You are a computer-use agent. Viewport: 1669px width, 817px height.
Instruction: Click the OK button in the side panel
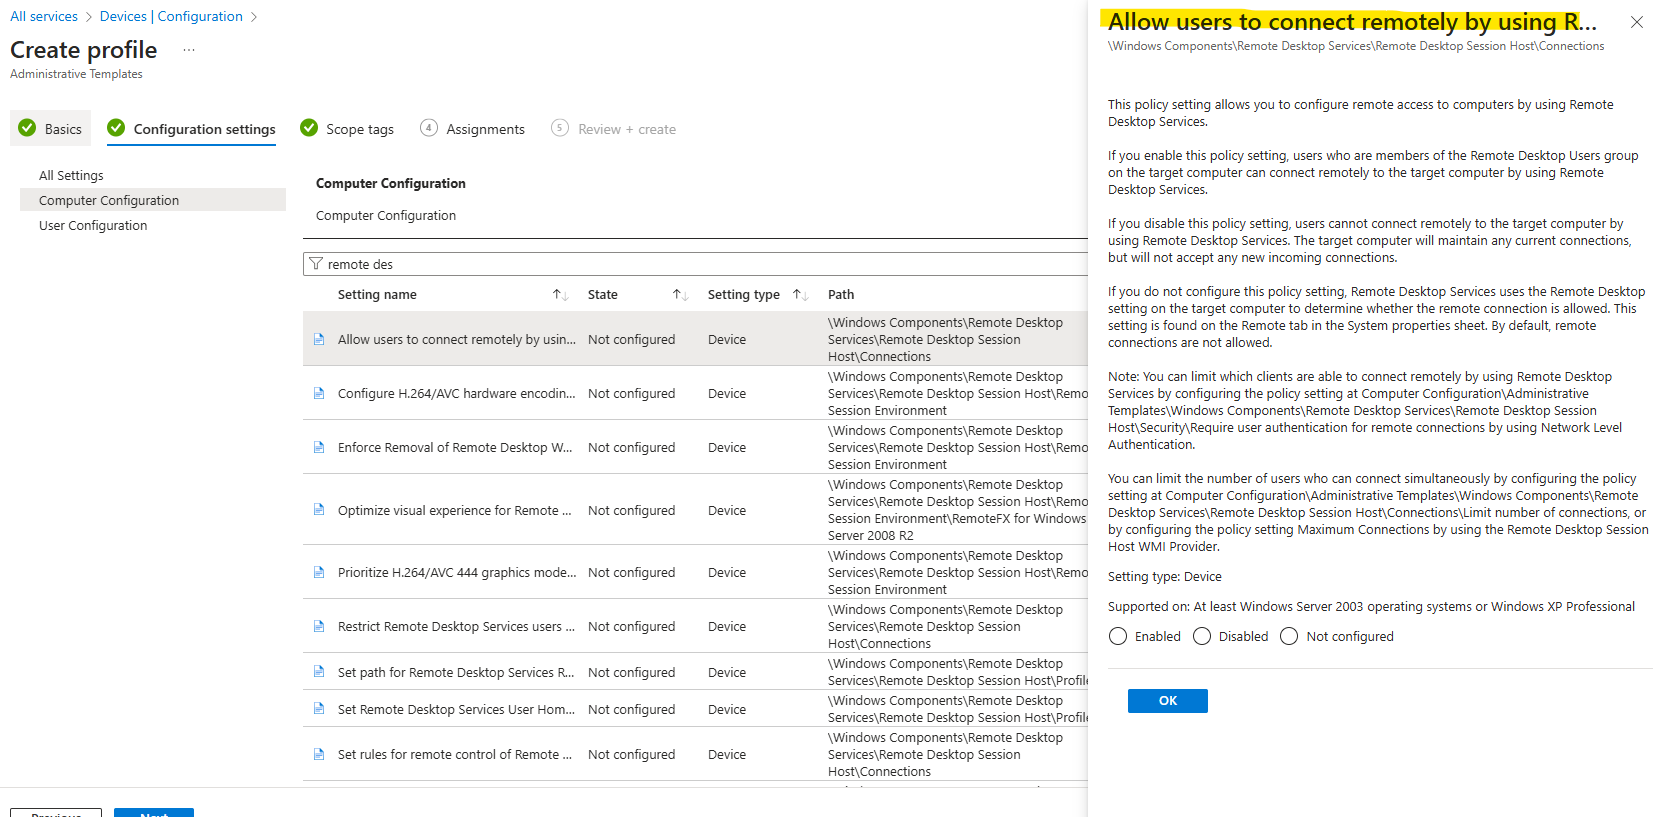1167,701
